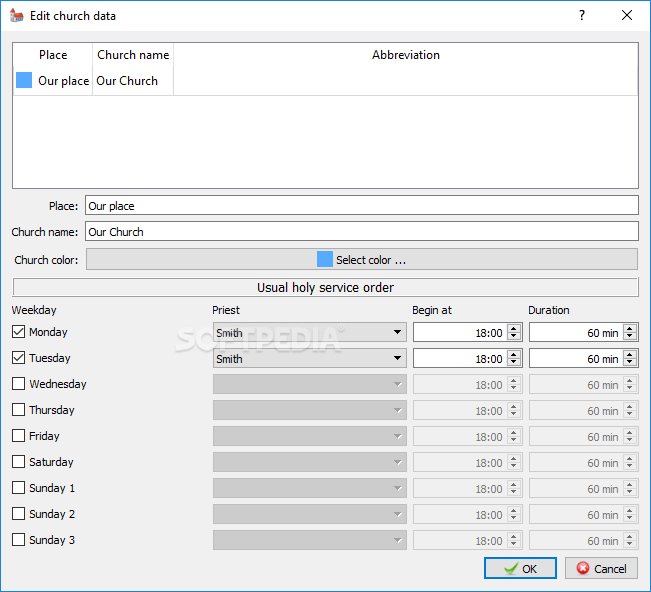This screenshot has width=651, height=592.
Task: Decrease the Tuesday begin time with down arrow
Action: (514, 363)
